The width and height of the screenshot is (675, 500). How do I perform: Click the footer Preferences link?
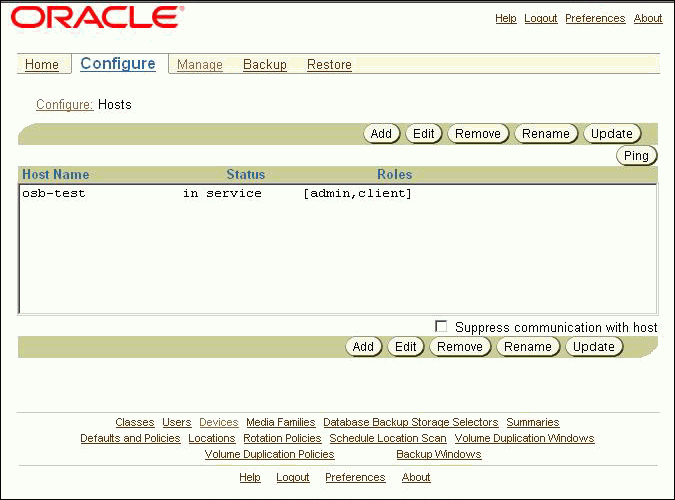(x=355, y=478)
